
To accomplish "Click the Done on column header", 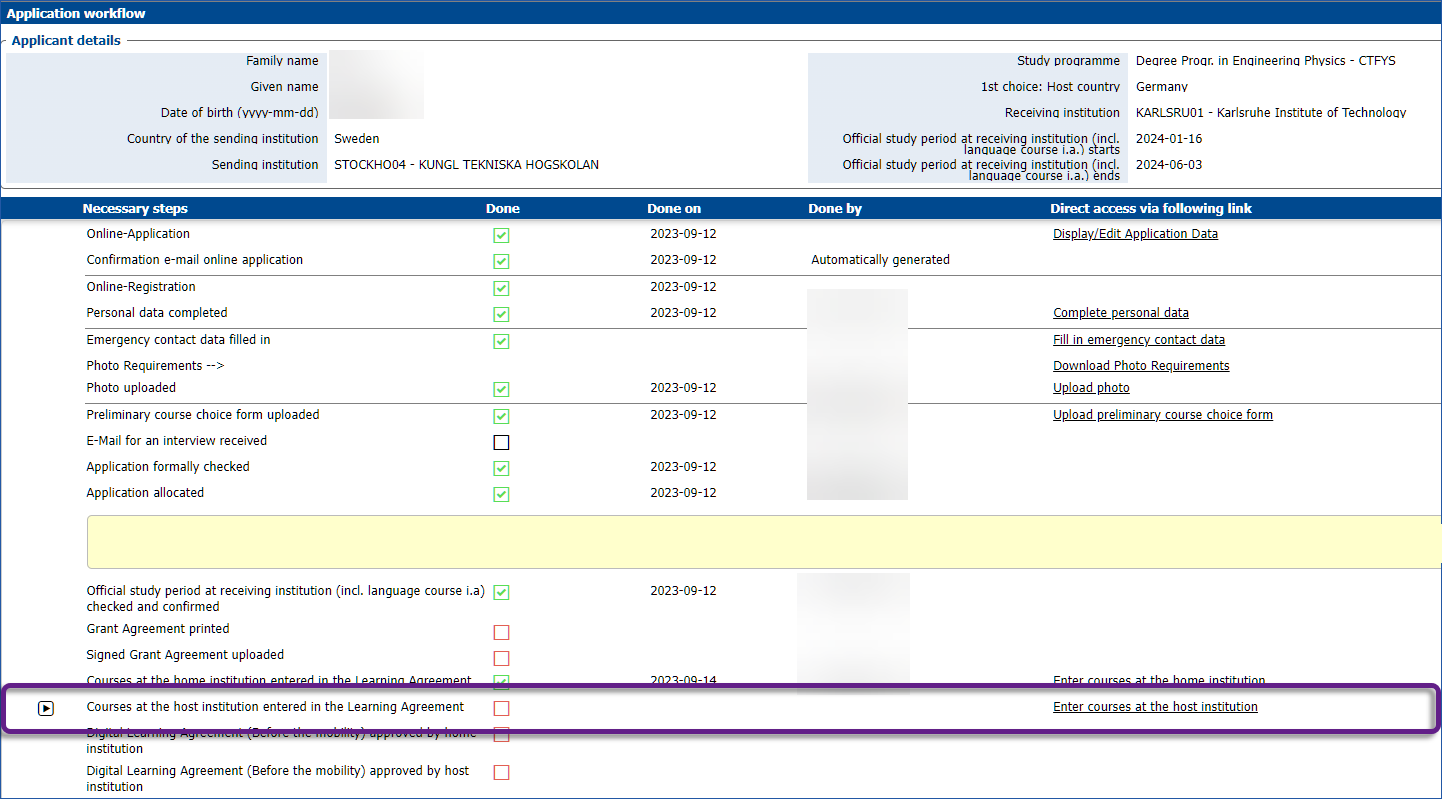I will tap(674, 209).
